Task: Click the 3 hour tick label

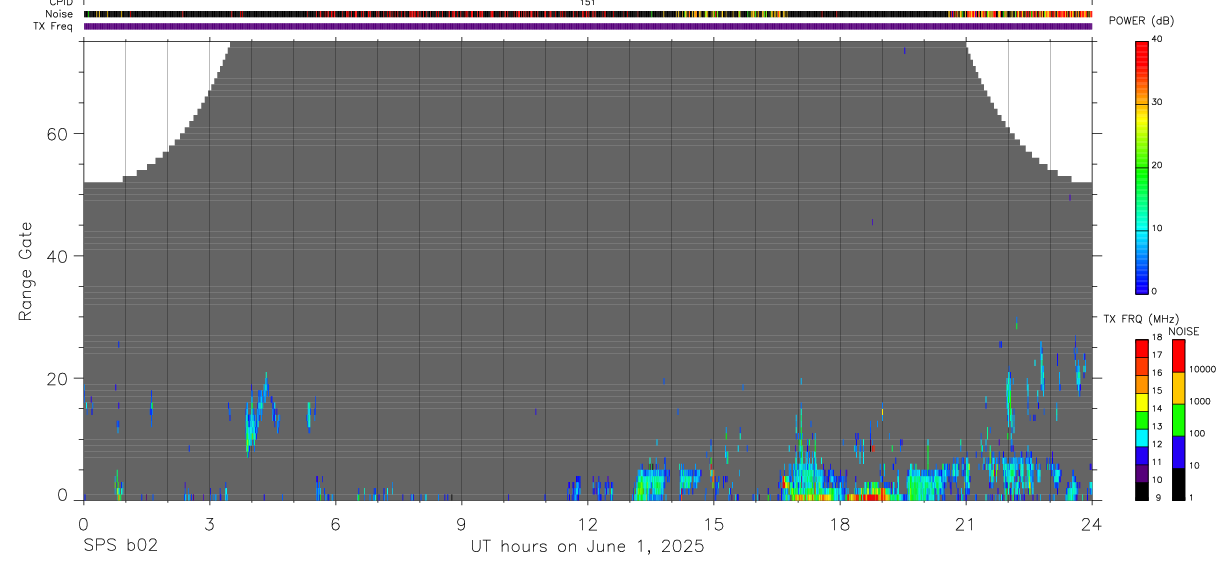Action: [209, 523]
